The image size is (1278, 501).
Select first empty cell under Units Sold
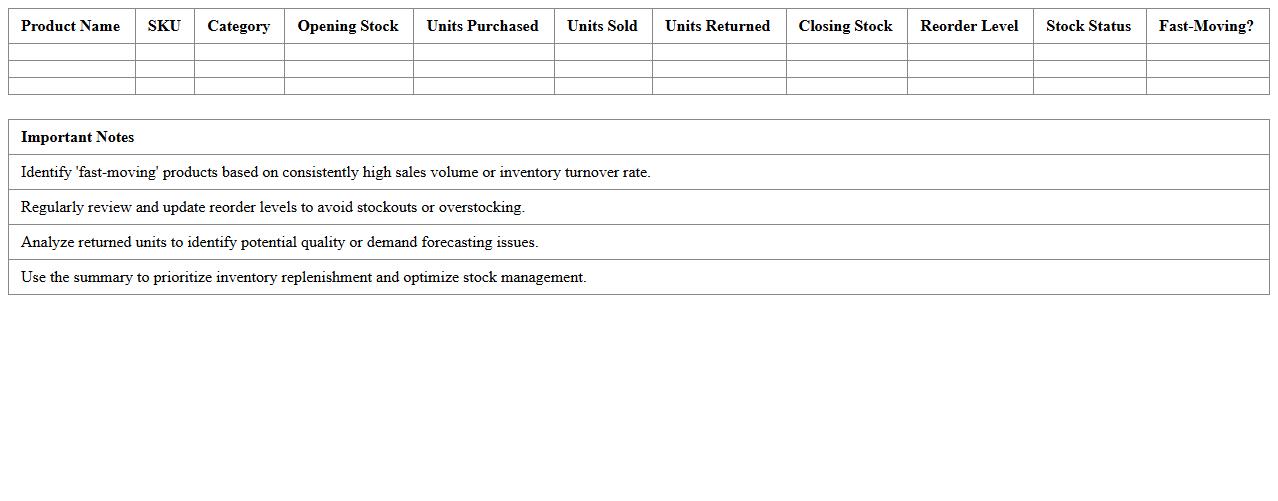[x=602, y=52]
